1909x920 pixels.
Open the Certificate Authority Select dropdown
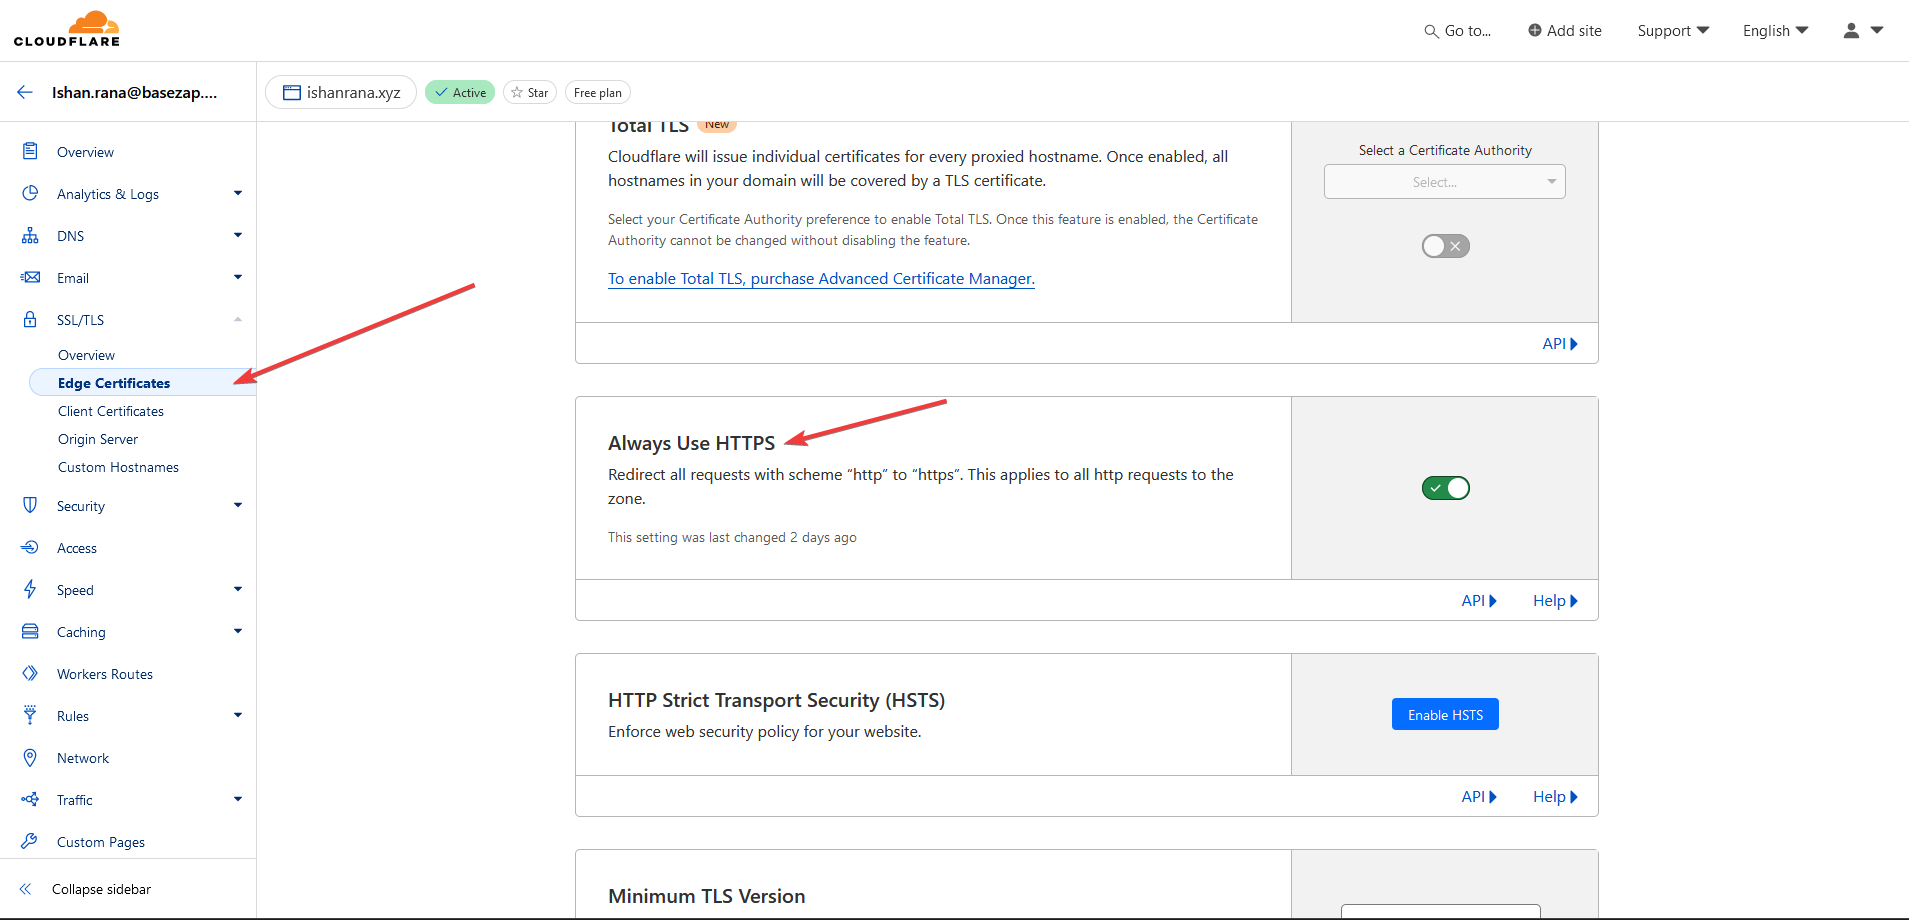pos(1444,181)
